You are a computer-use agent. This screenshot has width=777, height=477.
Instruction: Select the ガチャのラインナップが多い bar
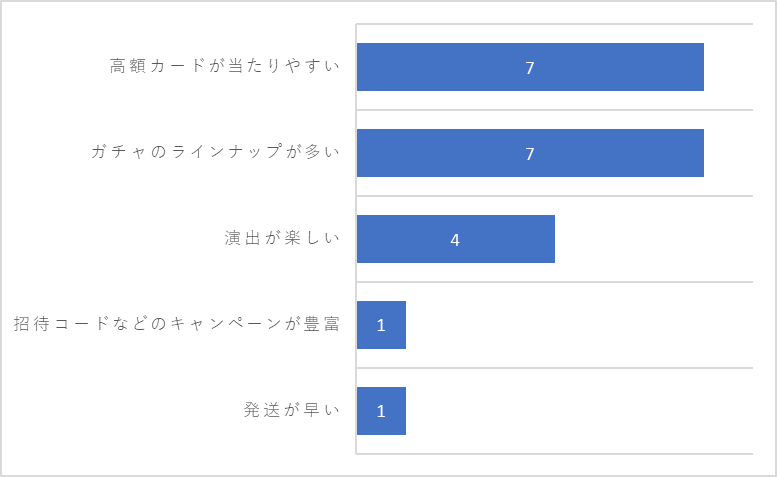pos(530,153)
